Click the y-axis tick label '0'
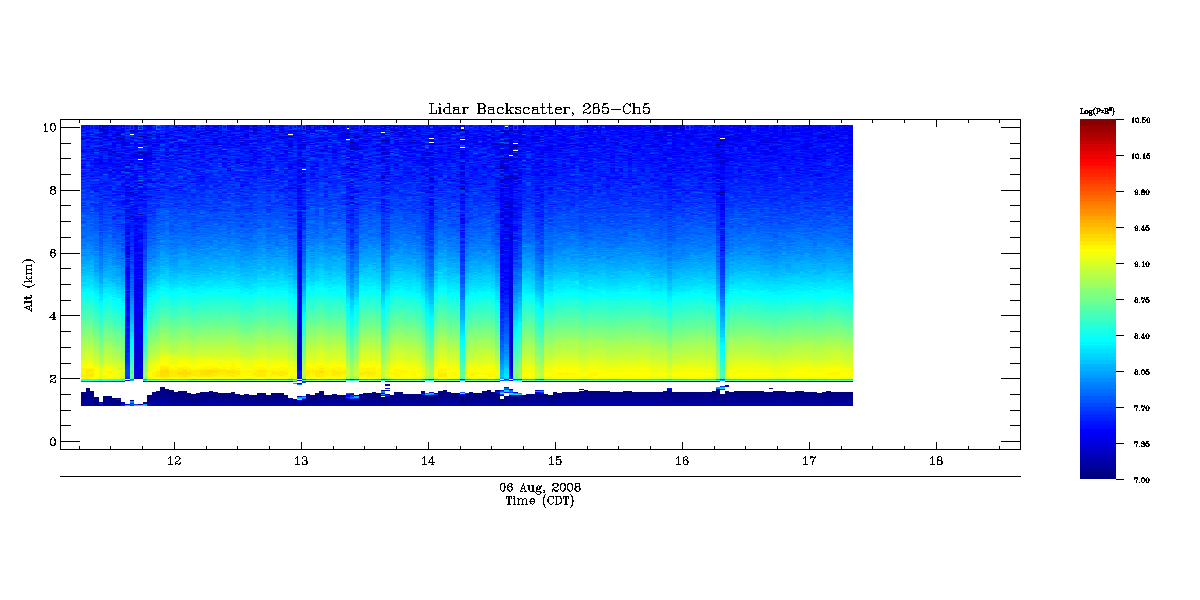Viewport: 1200px width, 600px height. pyautogui.click(x=52, y=442)
